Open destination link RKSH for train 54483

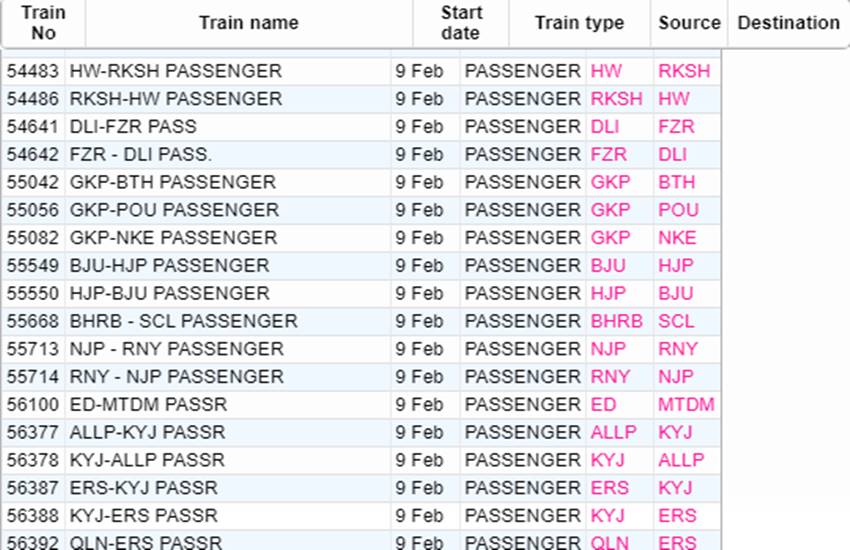[x=684, y=71]
